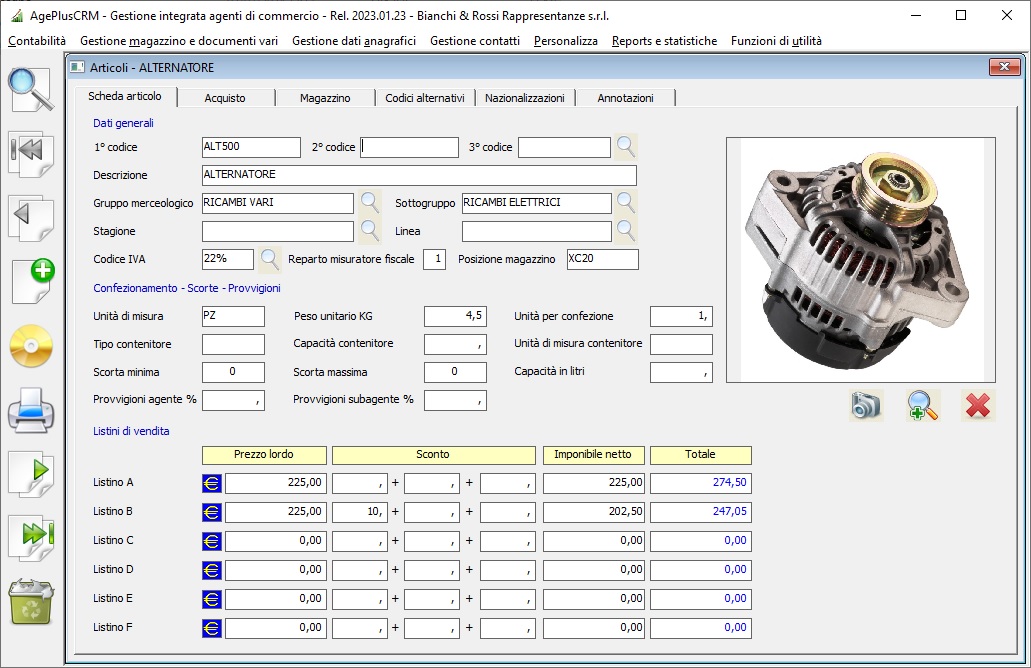Screen dimensions: 1031x668
Task: Open the Gruppo merceologico lookup
Action: 370,203
